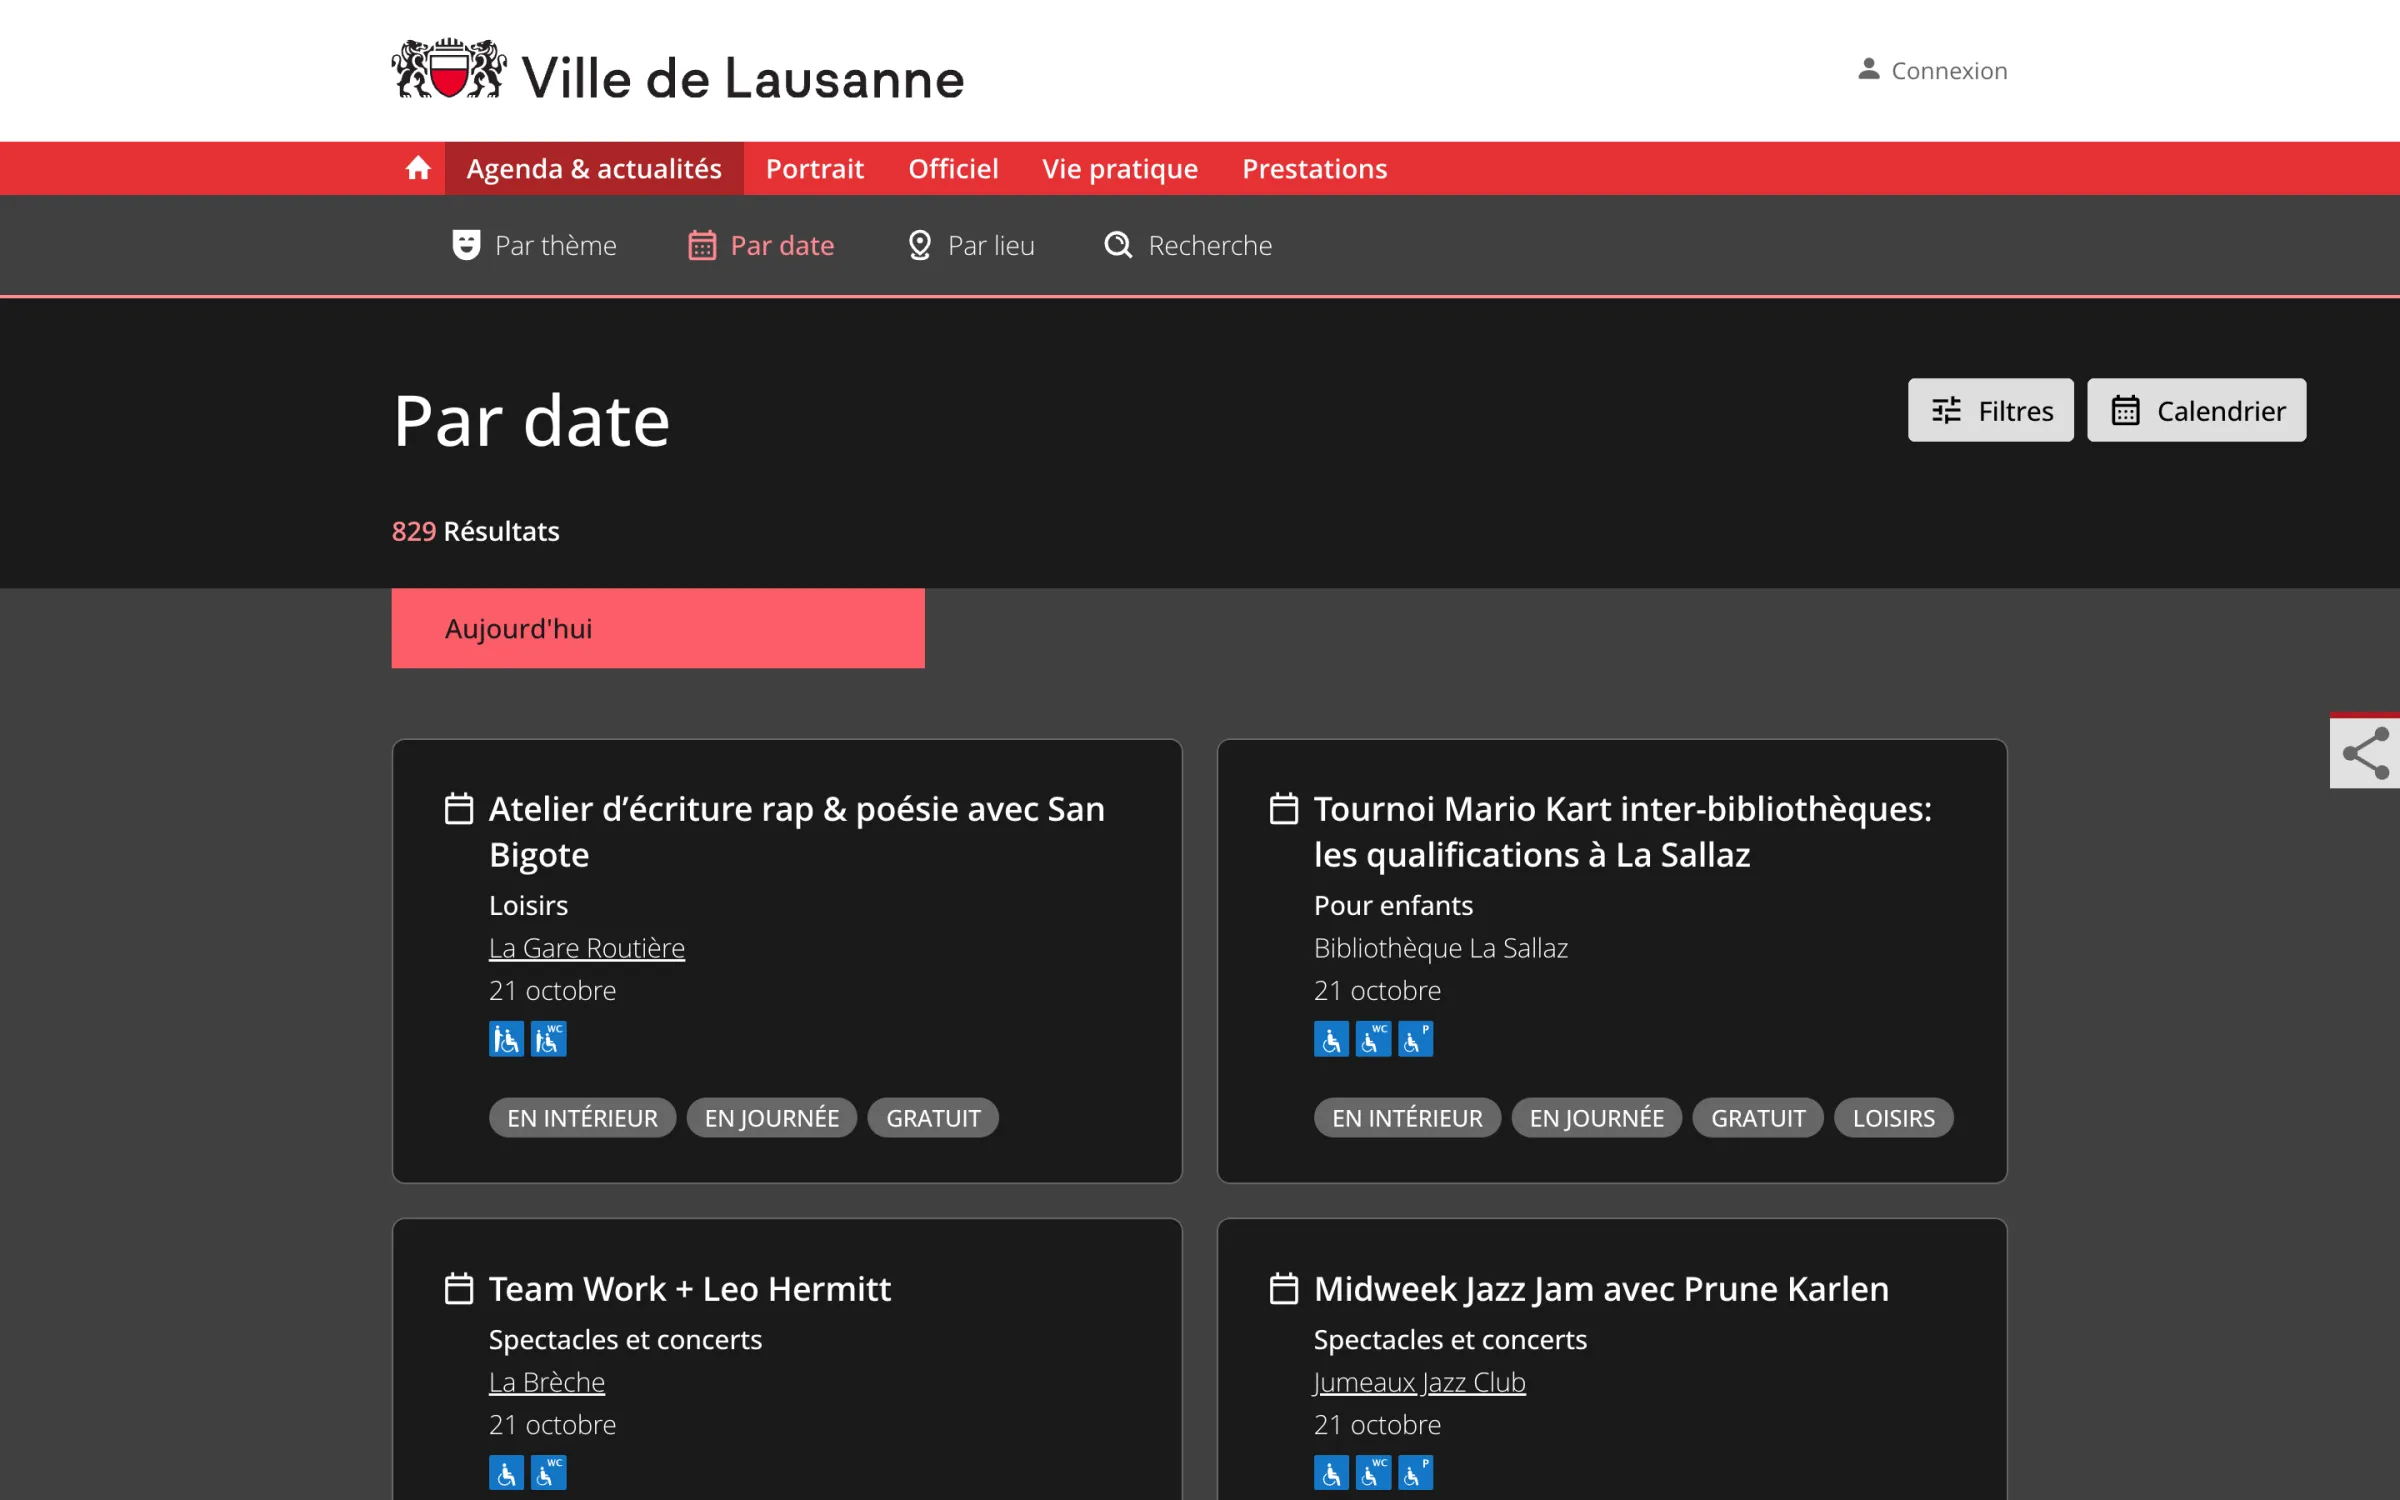
Task: Click wheelchair access icon on Mario Kart card
Action: pyautogui.click(x=1331, y=1039)
